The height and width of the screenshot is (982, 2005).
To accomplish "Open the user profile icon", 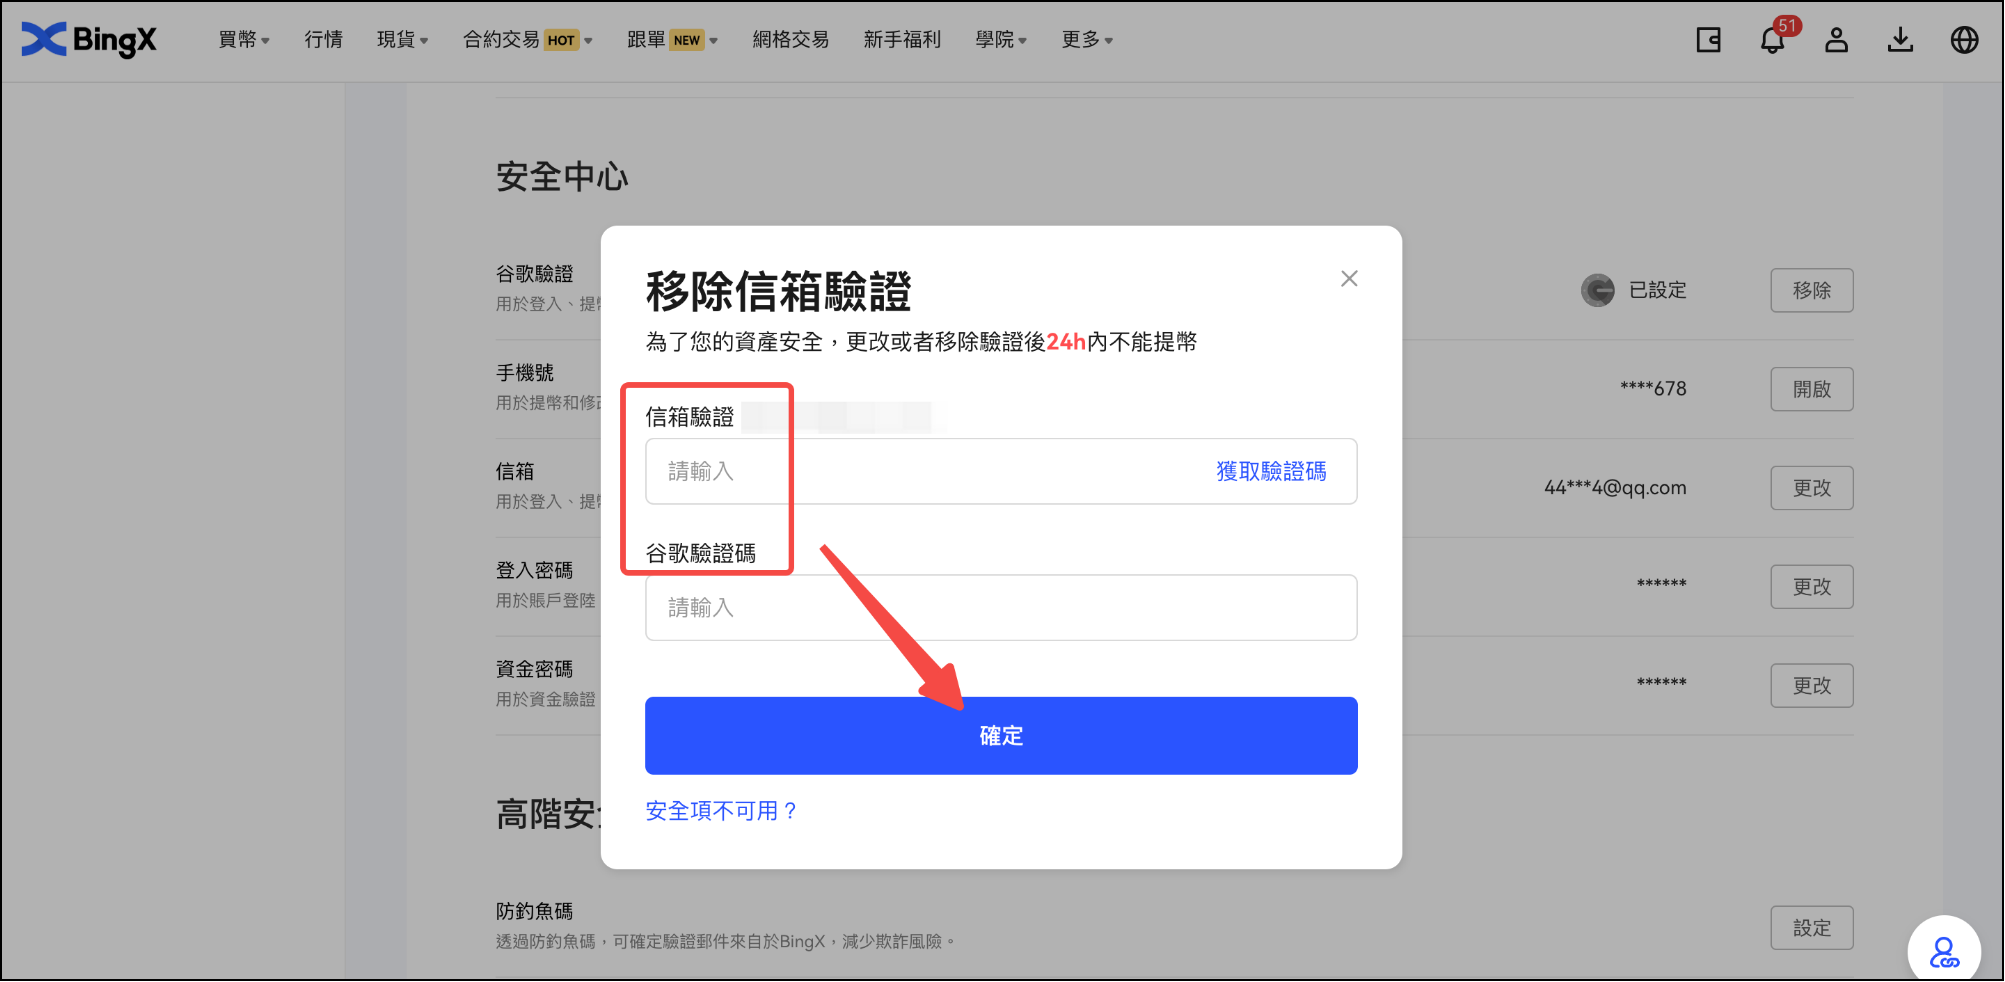I will click(x=1836, y=40).
